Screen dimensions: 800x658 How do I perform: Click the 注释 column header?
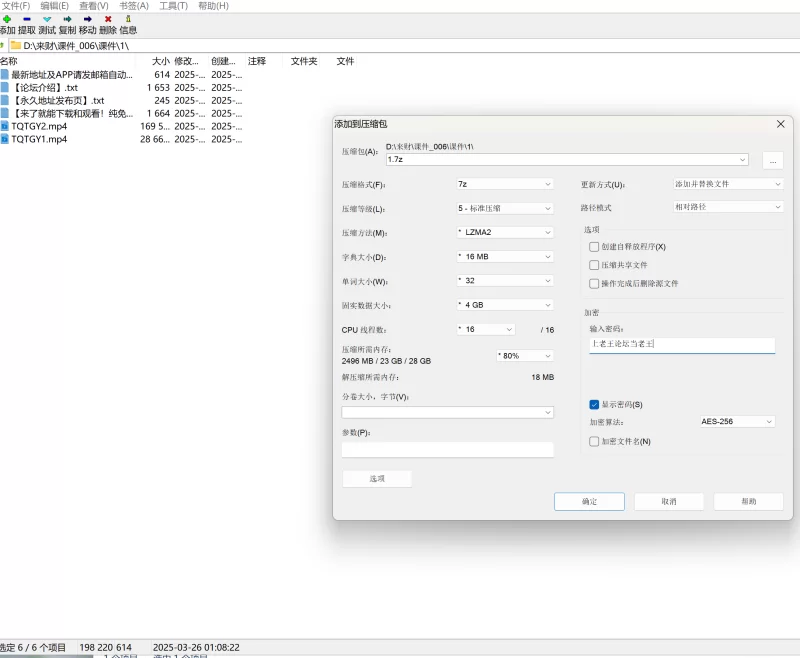257,61
